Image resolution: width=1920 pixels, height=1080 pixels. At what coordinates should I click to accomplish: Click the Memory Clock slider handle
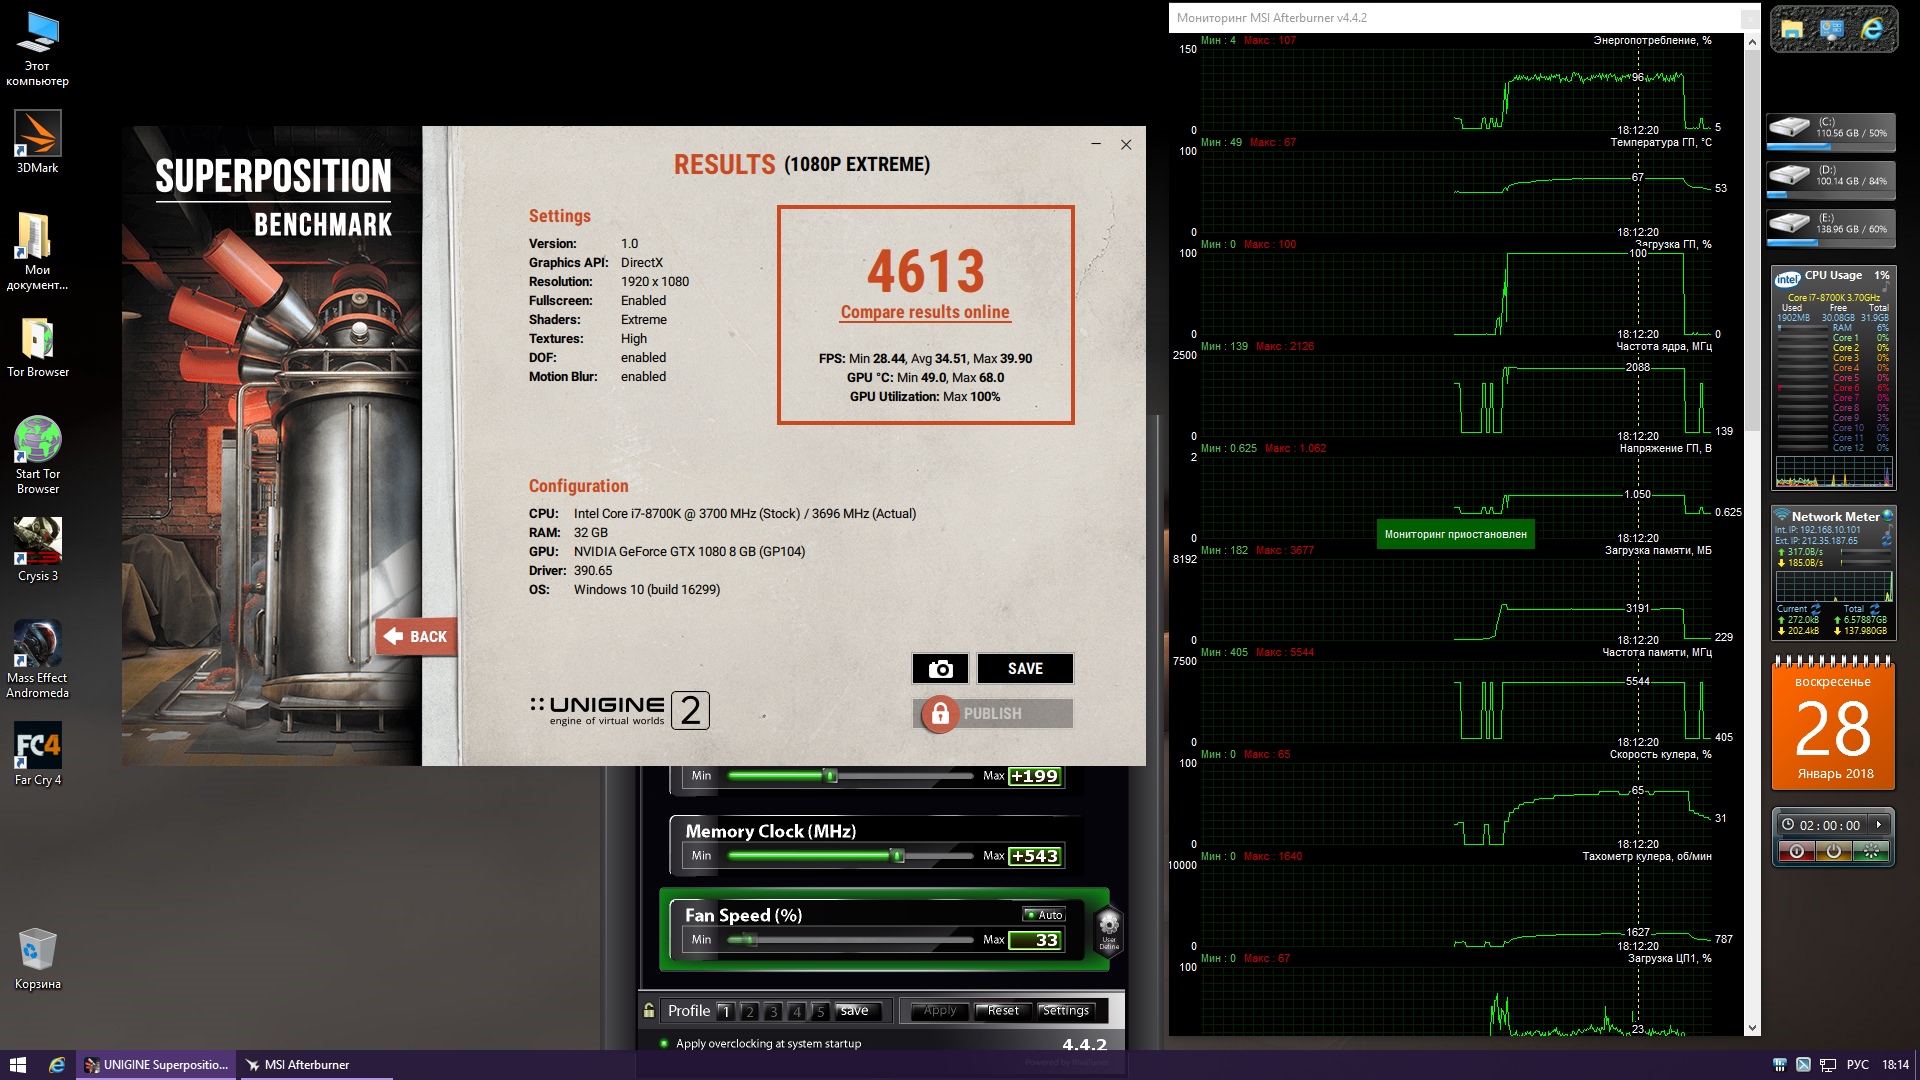click(x=897, y=856)
